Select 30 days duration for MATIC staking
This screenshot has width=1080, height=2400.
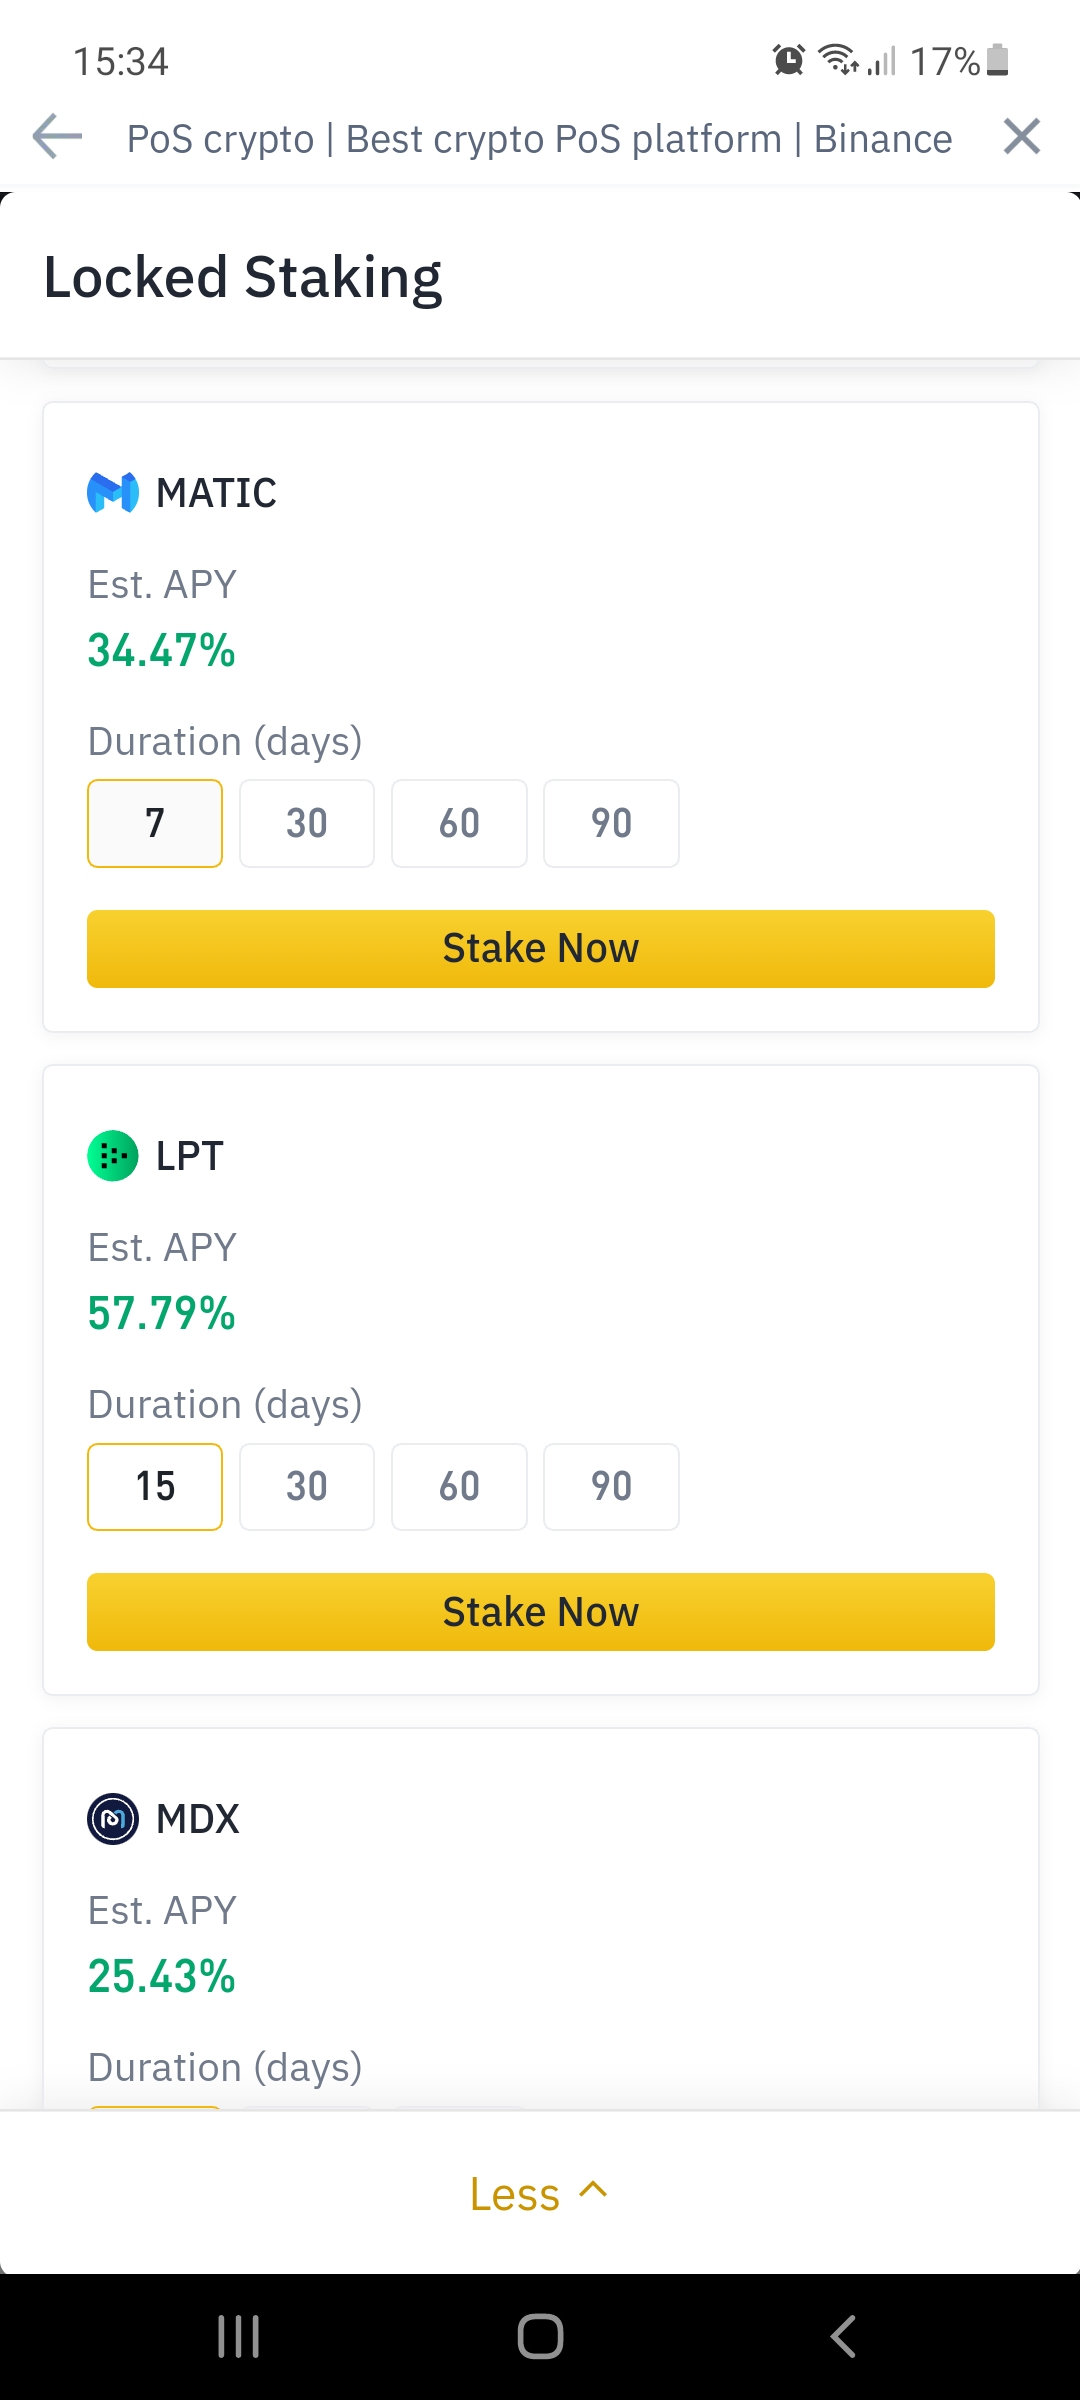pyautogui.click(x=306, y=823)
